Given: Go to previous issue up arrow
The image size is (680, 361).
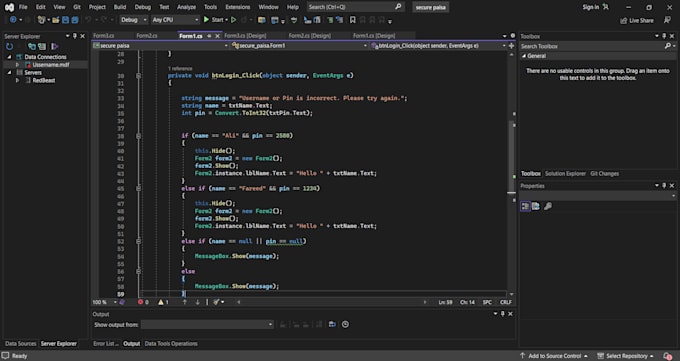Looking at the screenshot, I should (x=185, y=302).
